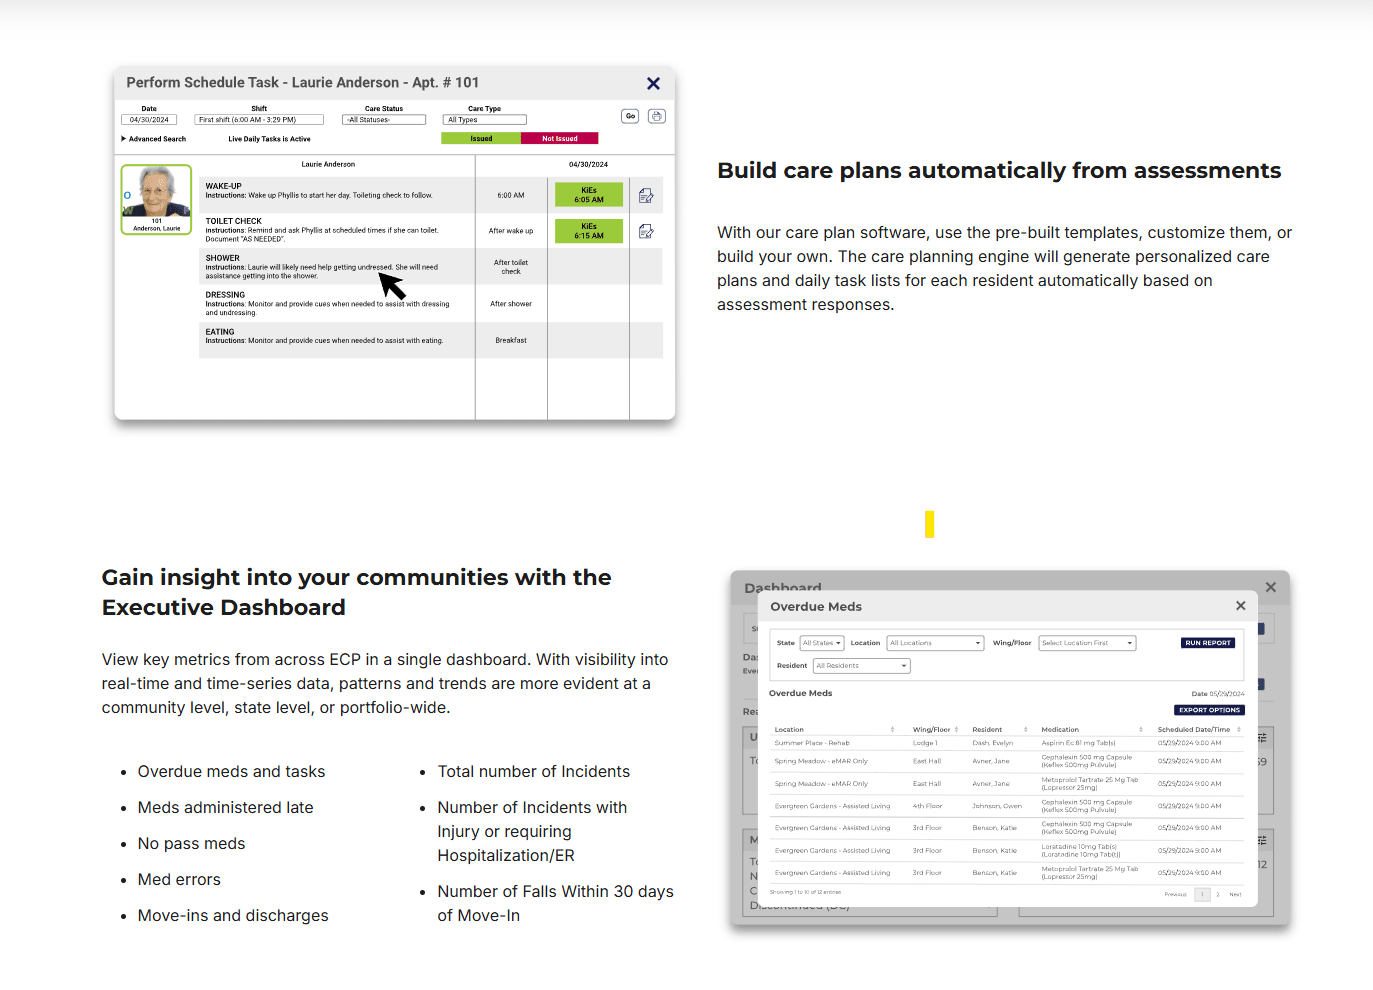This screenshot has width=1373, height=990.
Task: Click the RUN REPORT button
Action: click(x=1207, y=643)
